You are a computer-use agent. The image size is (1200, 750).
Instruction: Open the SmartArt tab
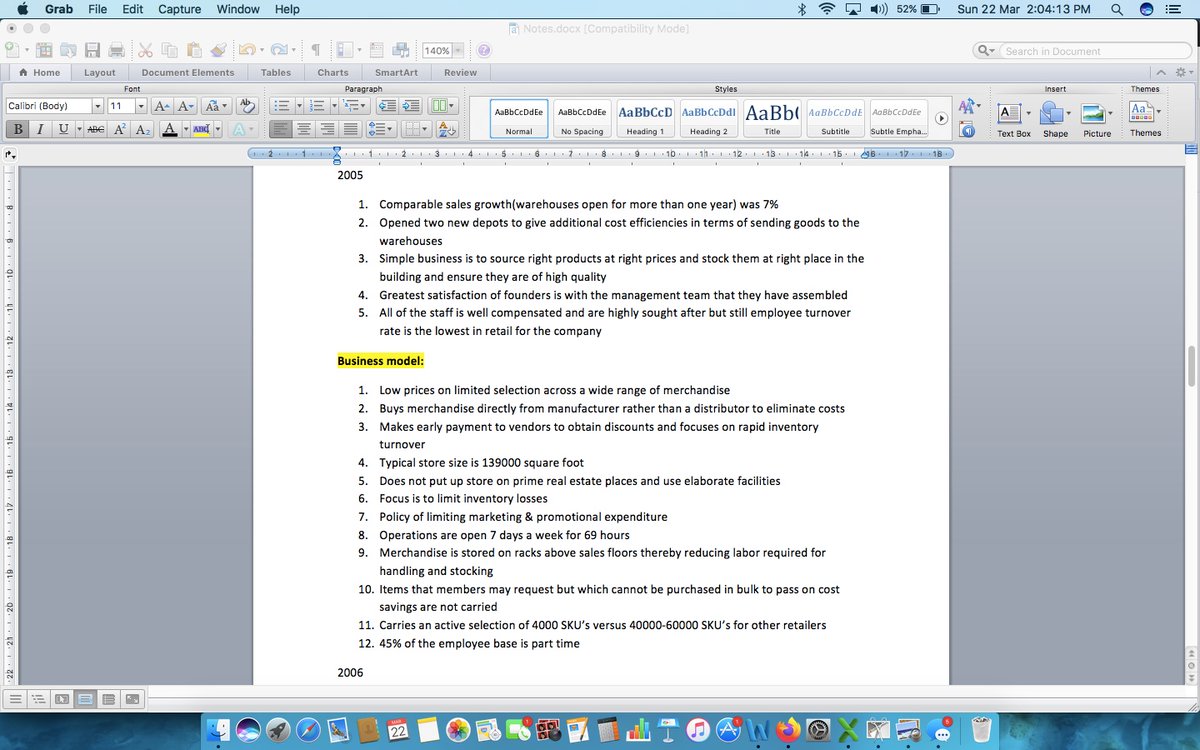coord(396,72)
